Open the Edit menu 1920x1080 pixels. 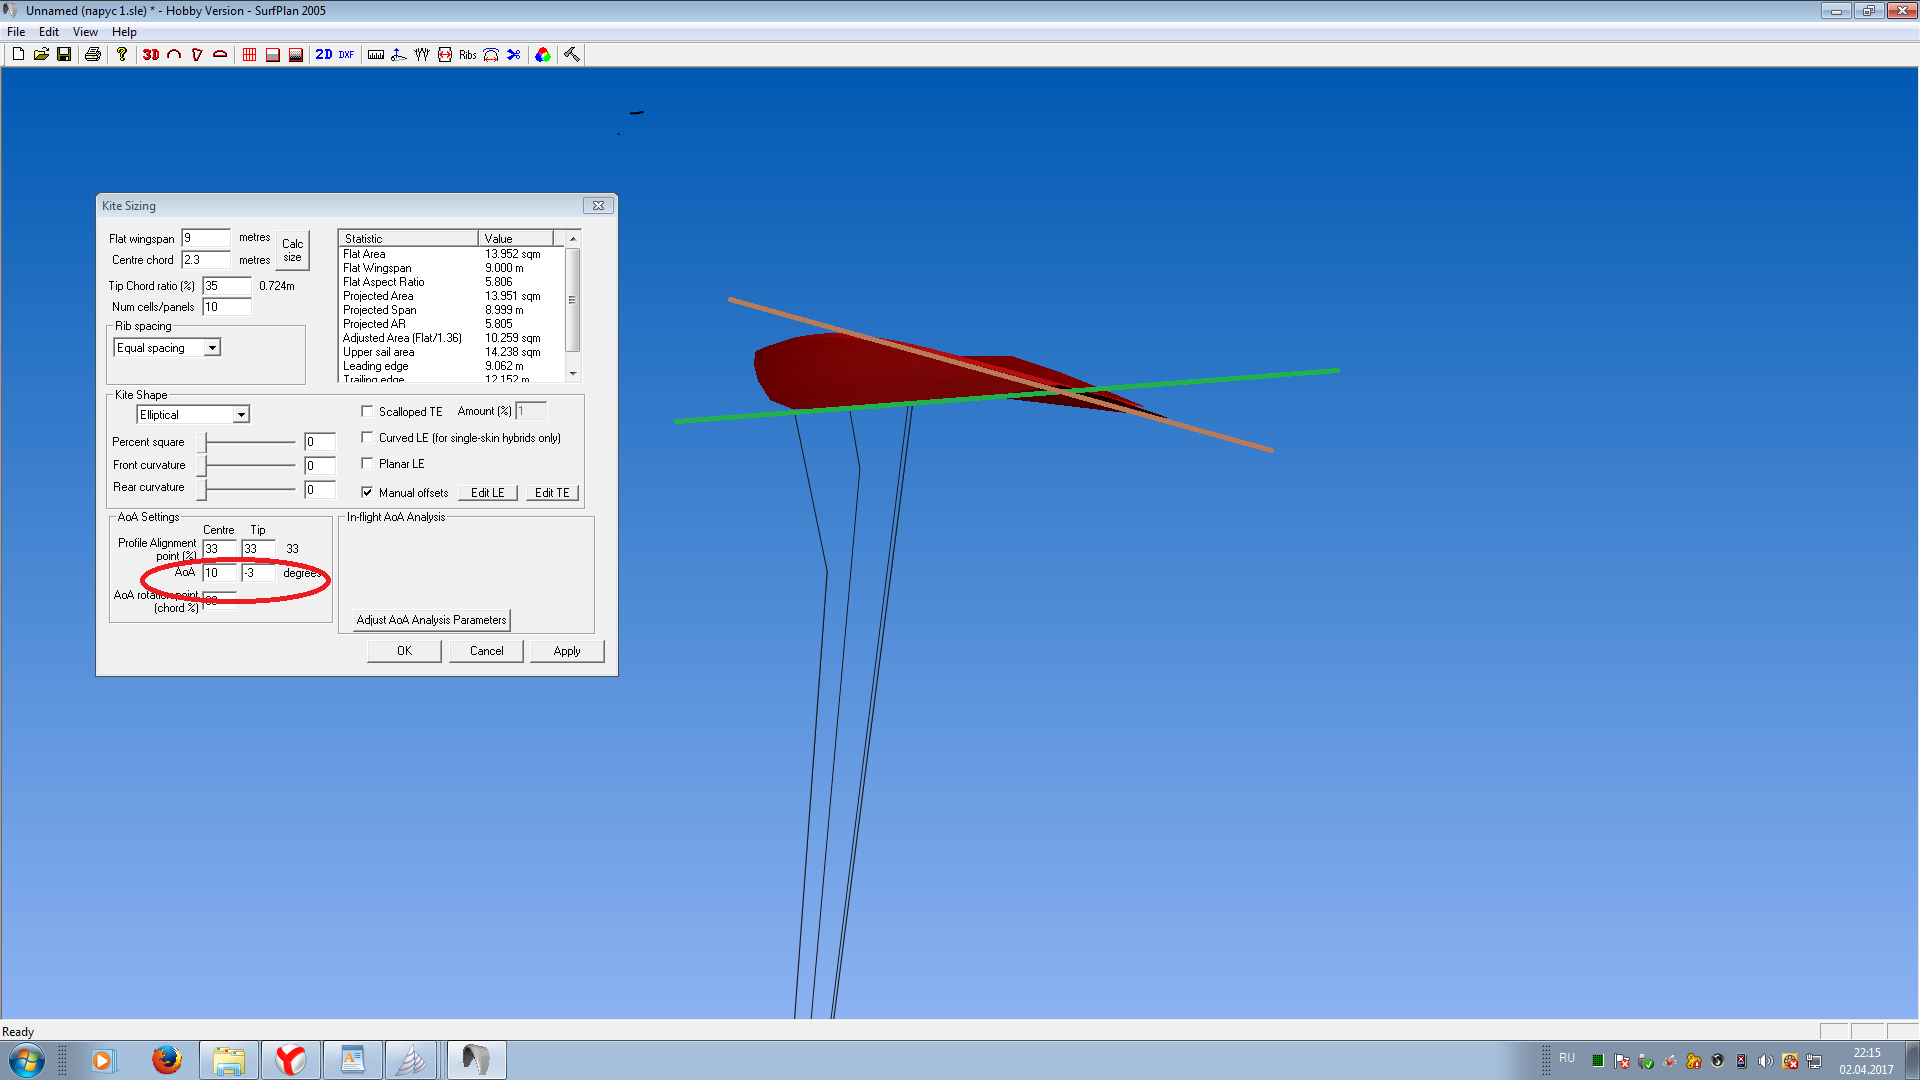coord(48,32)
